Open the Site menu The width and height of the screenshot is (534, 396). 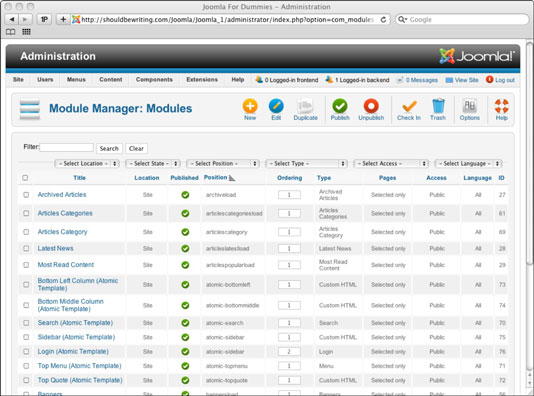(x=18, y=80)
